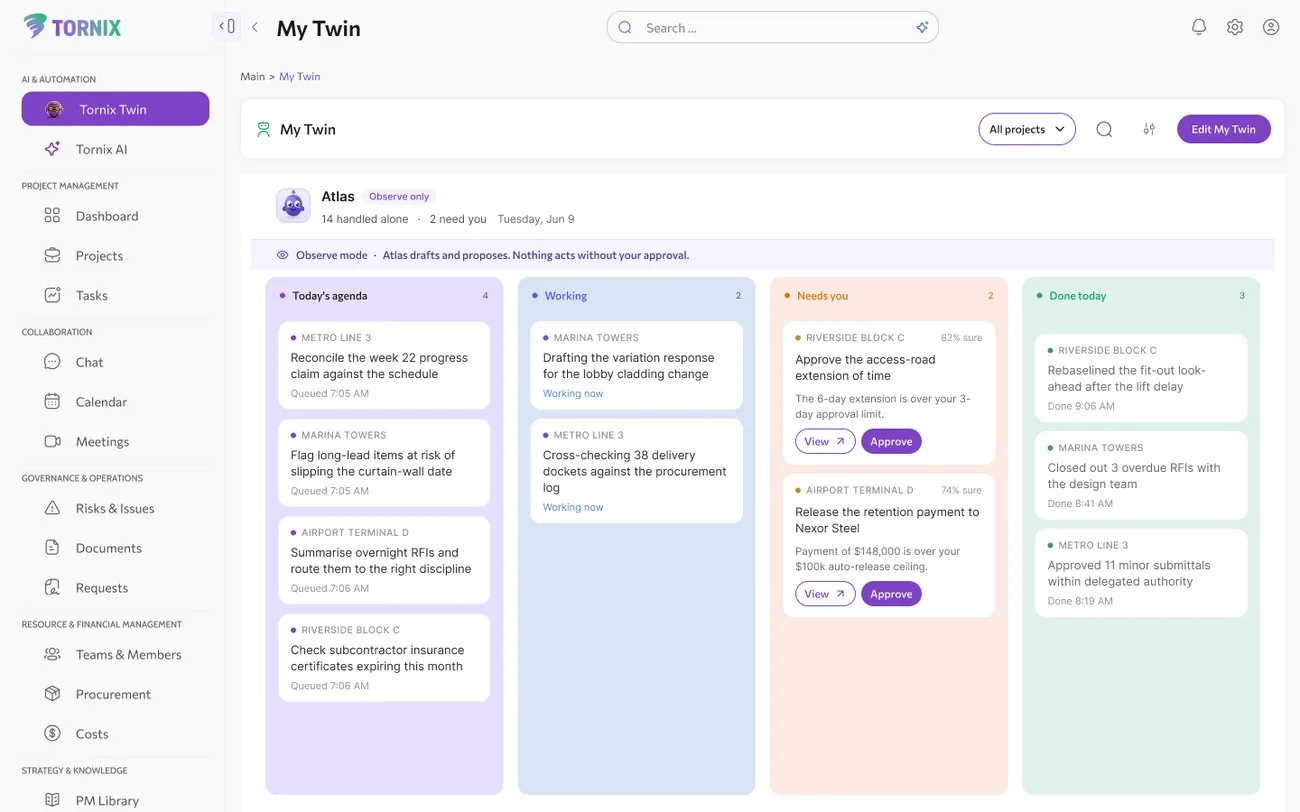Click the My Twin person icon in header
This screenshot has width=1300, height=812.
tap(264, 129)
